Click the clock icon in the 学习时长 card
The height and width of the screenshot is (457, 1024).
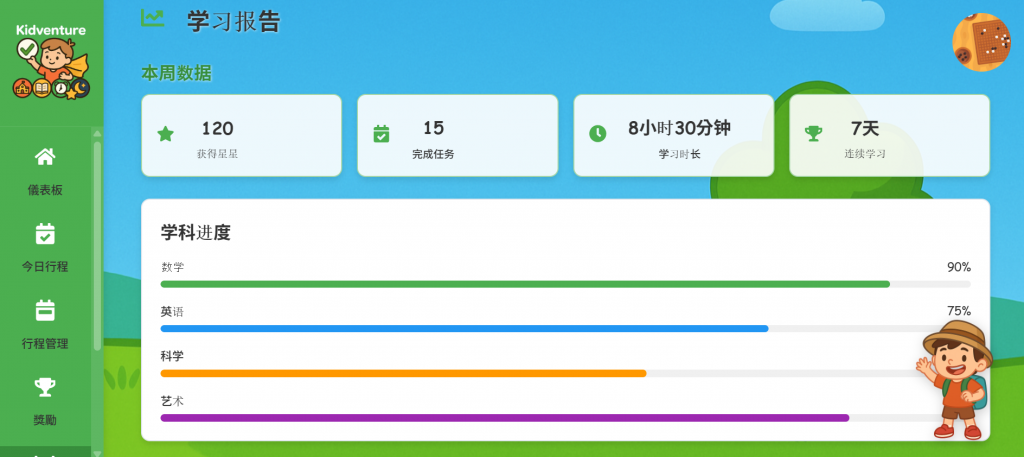[x=598, y=134]
